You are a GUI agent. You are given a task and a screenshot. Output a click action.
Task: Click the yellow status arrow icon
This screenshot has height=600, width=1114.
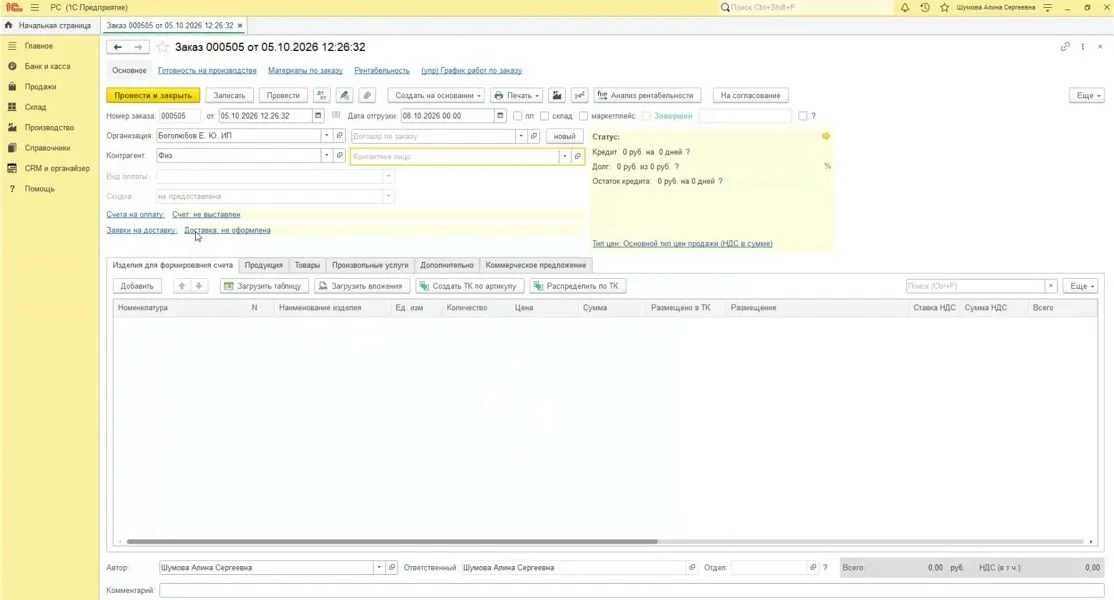coord(826,136)
